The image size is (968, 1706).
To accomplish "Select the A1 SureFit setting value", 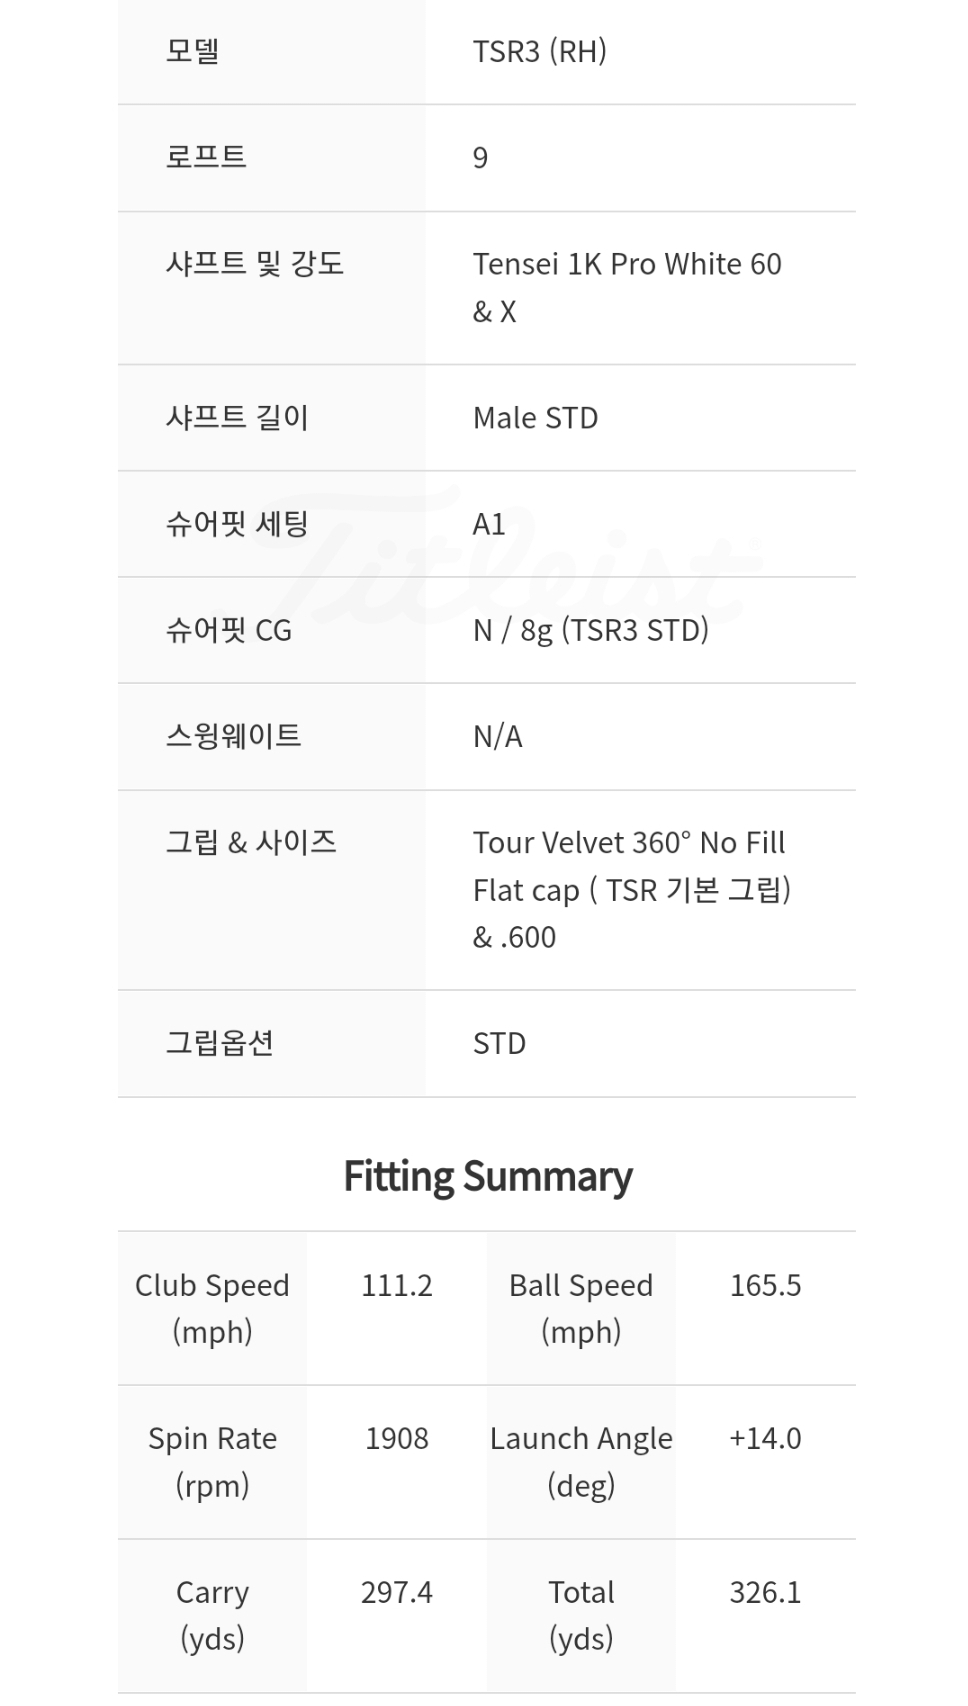I will (x=489, y=524).
